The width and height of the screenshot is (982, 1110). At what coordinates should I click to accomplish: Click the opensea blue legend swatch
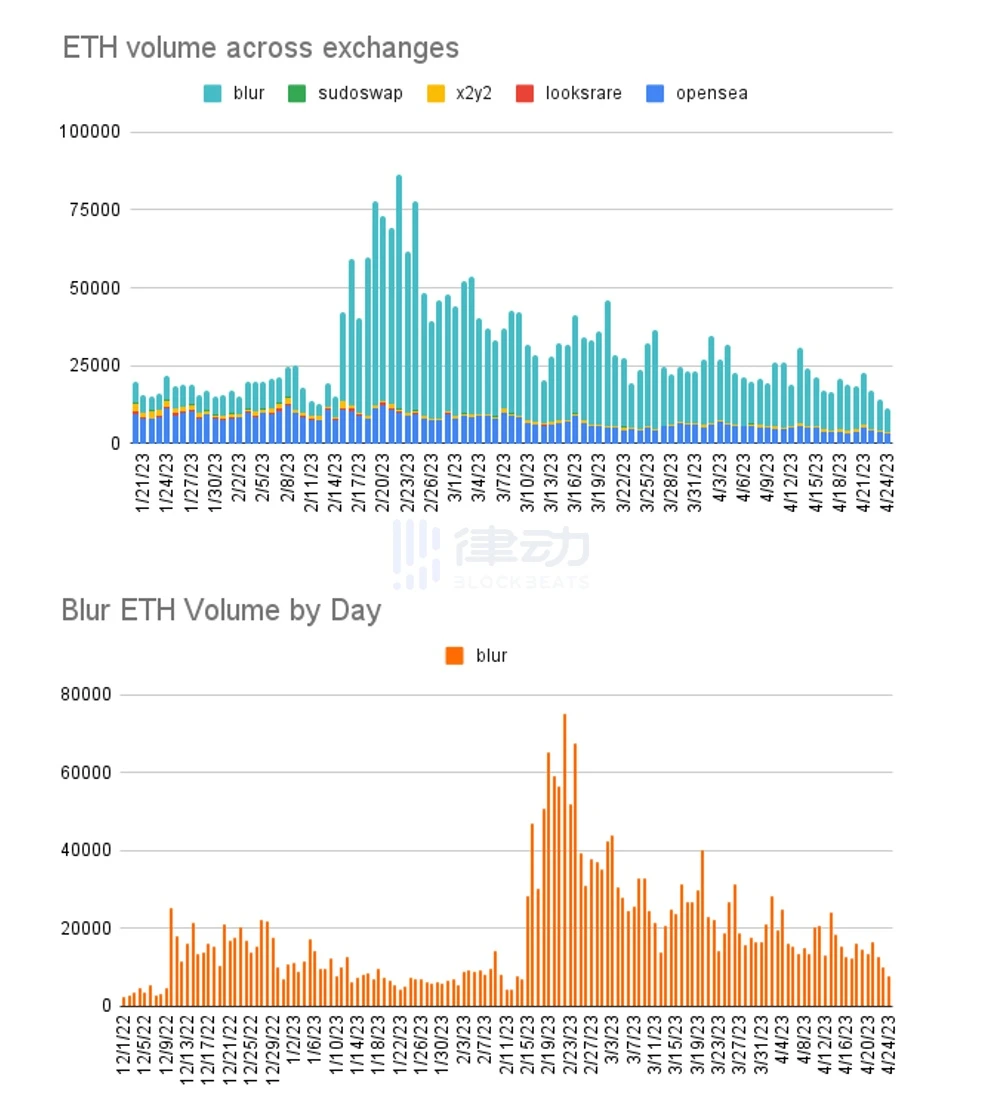[x=655, y=93]
